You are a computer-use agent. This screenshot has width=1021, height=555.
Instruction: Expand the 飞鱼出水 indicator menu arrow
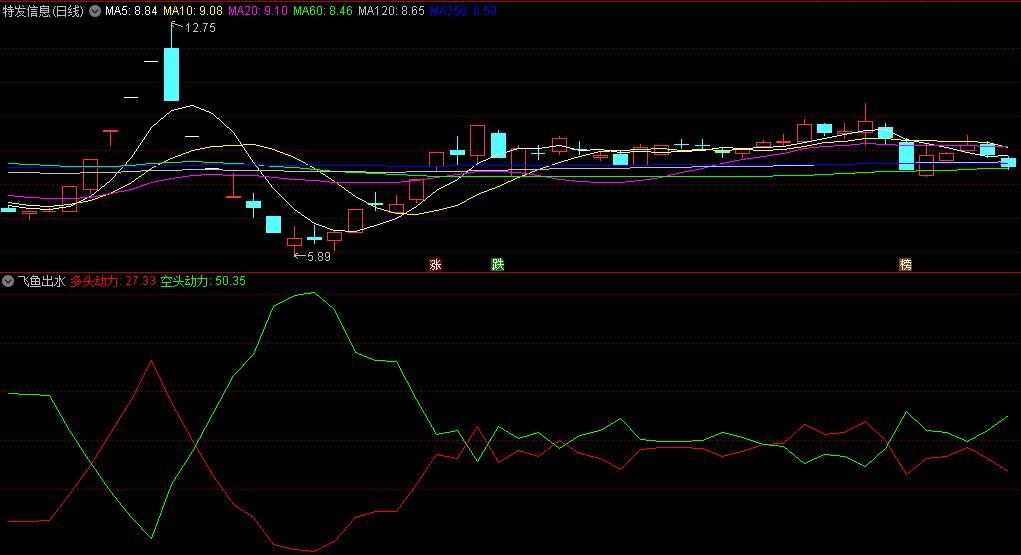[8, 282]
